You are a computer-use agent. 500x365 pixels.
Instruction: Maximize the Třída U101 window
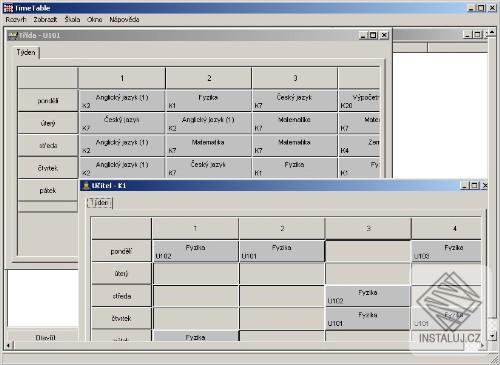tap(373, 35)
